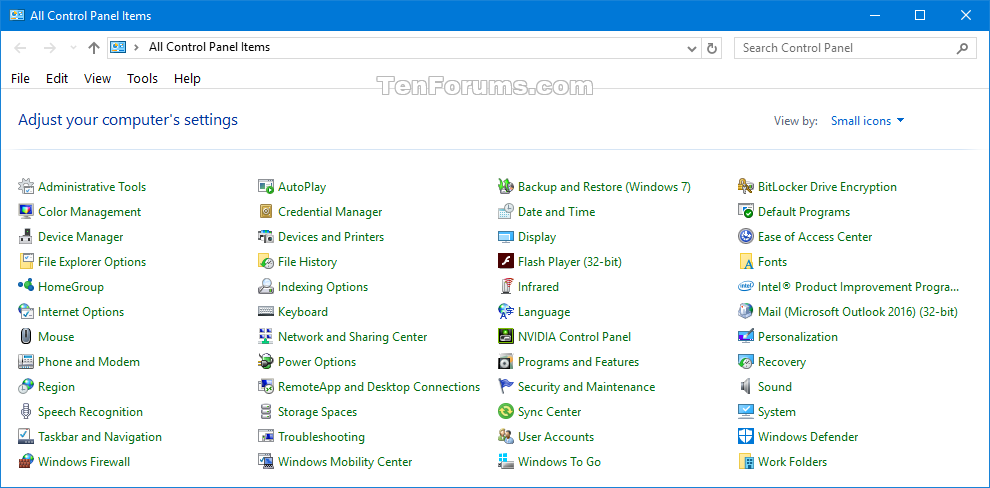Click the search magnifier icon
Screen dimensions: 990x488
tap(962, 48)
